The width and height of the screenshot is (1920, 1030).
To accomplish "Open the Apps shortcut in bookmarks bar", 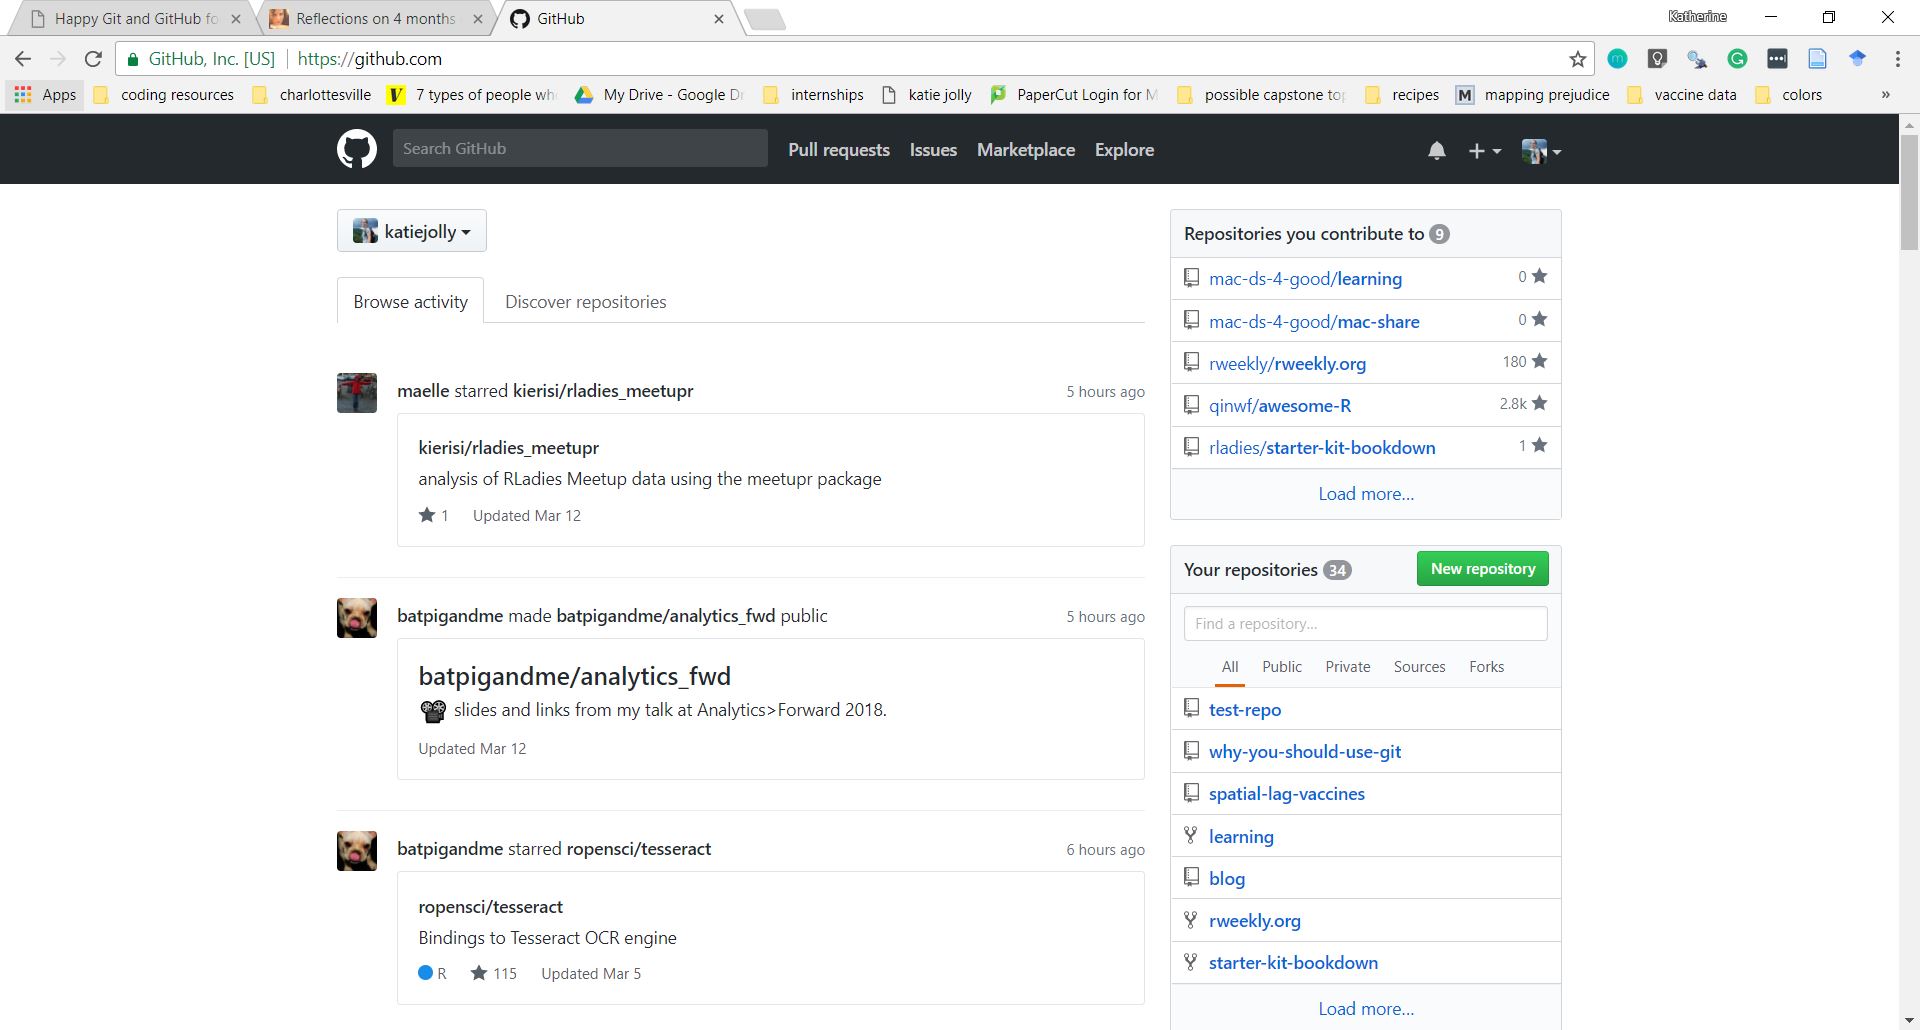I will coord(45,95).
